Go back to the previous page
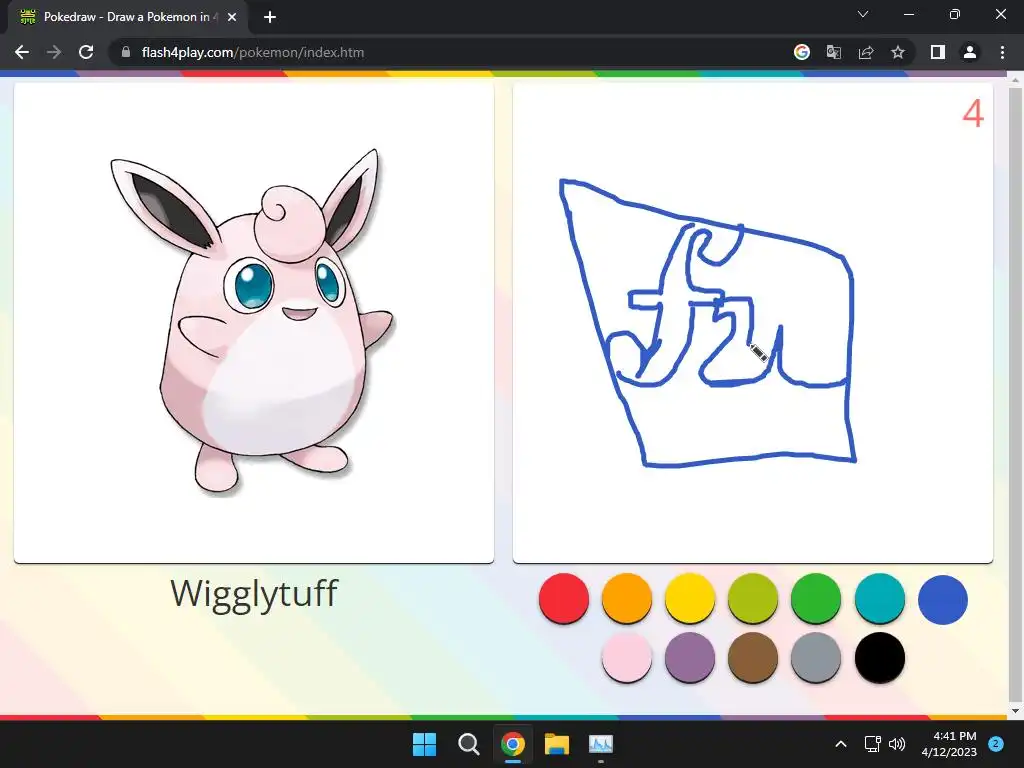This screenshot has width=1024, height=768. pyautogui.click(x=22, y=52)
